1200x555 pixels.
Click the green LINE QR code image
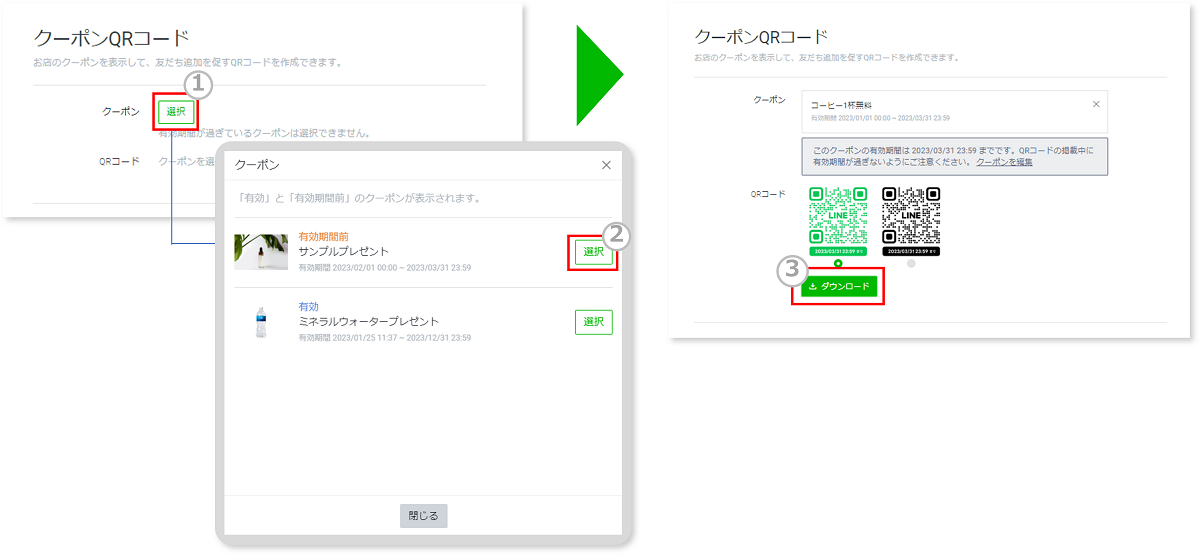pos(838,216)
